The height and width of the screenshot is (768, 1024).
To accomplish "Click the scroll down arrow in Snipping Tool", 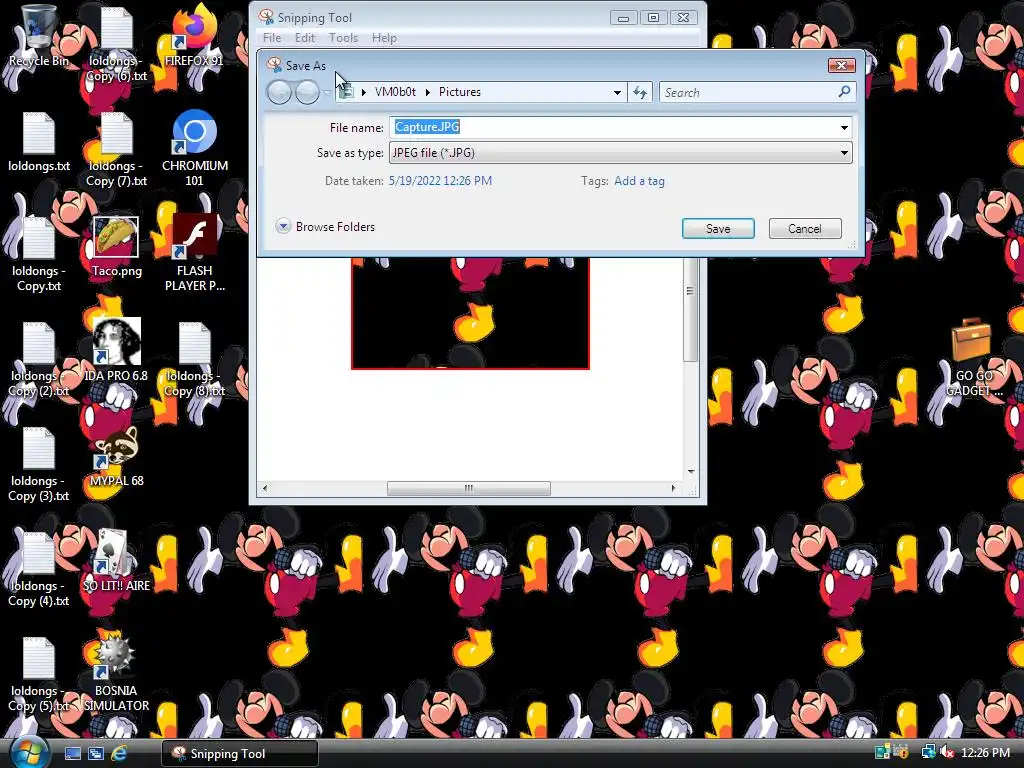I will click(x=690, y=472).
